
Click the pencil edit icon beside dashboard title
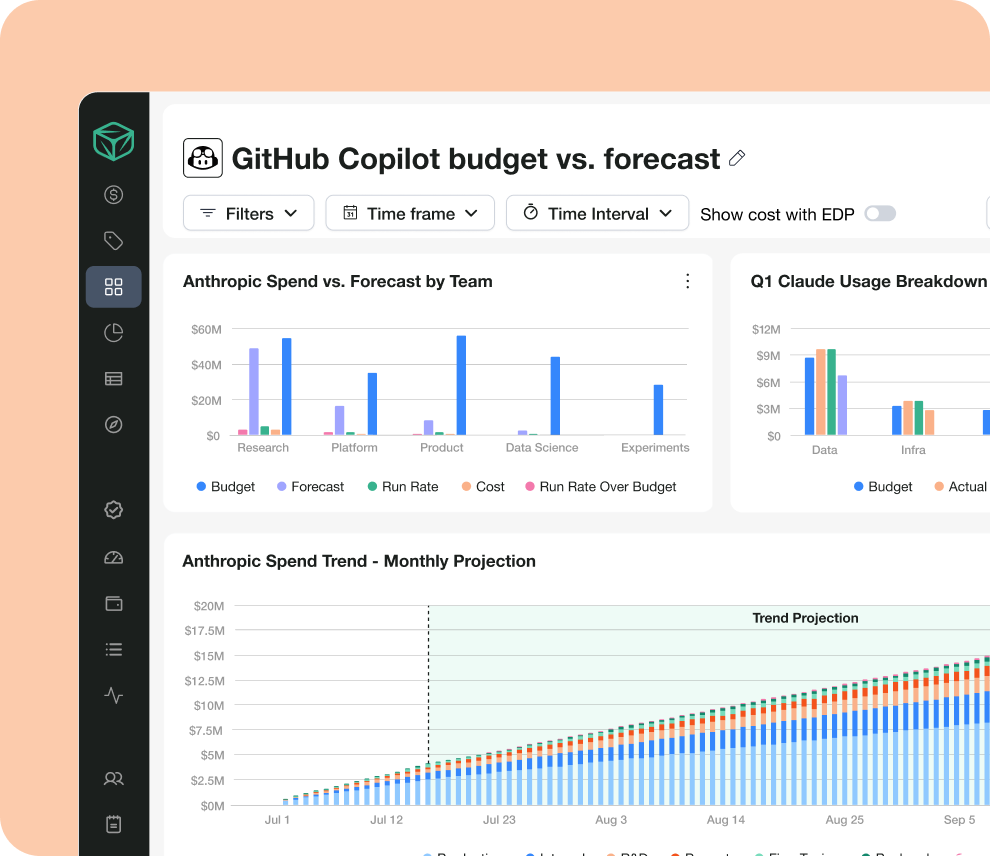pyautogui.click(x=737, y=158)
